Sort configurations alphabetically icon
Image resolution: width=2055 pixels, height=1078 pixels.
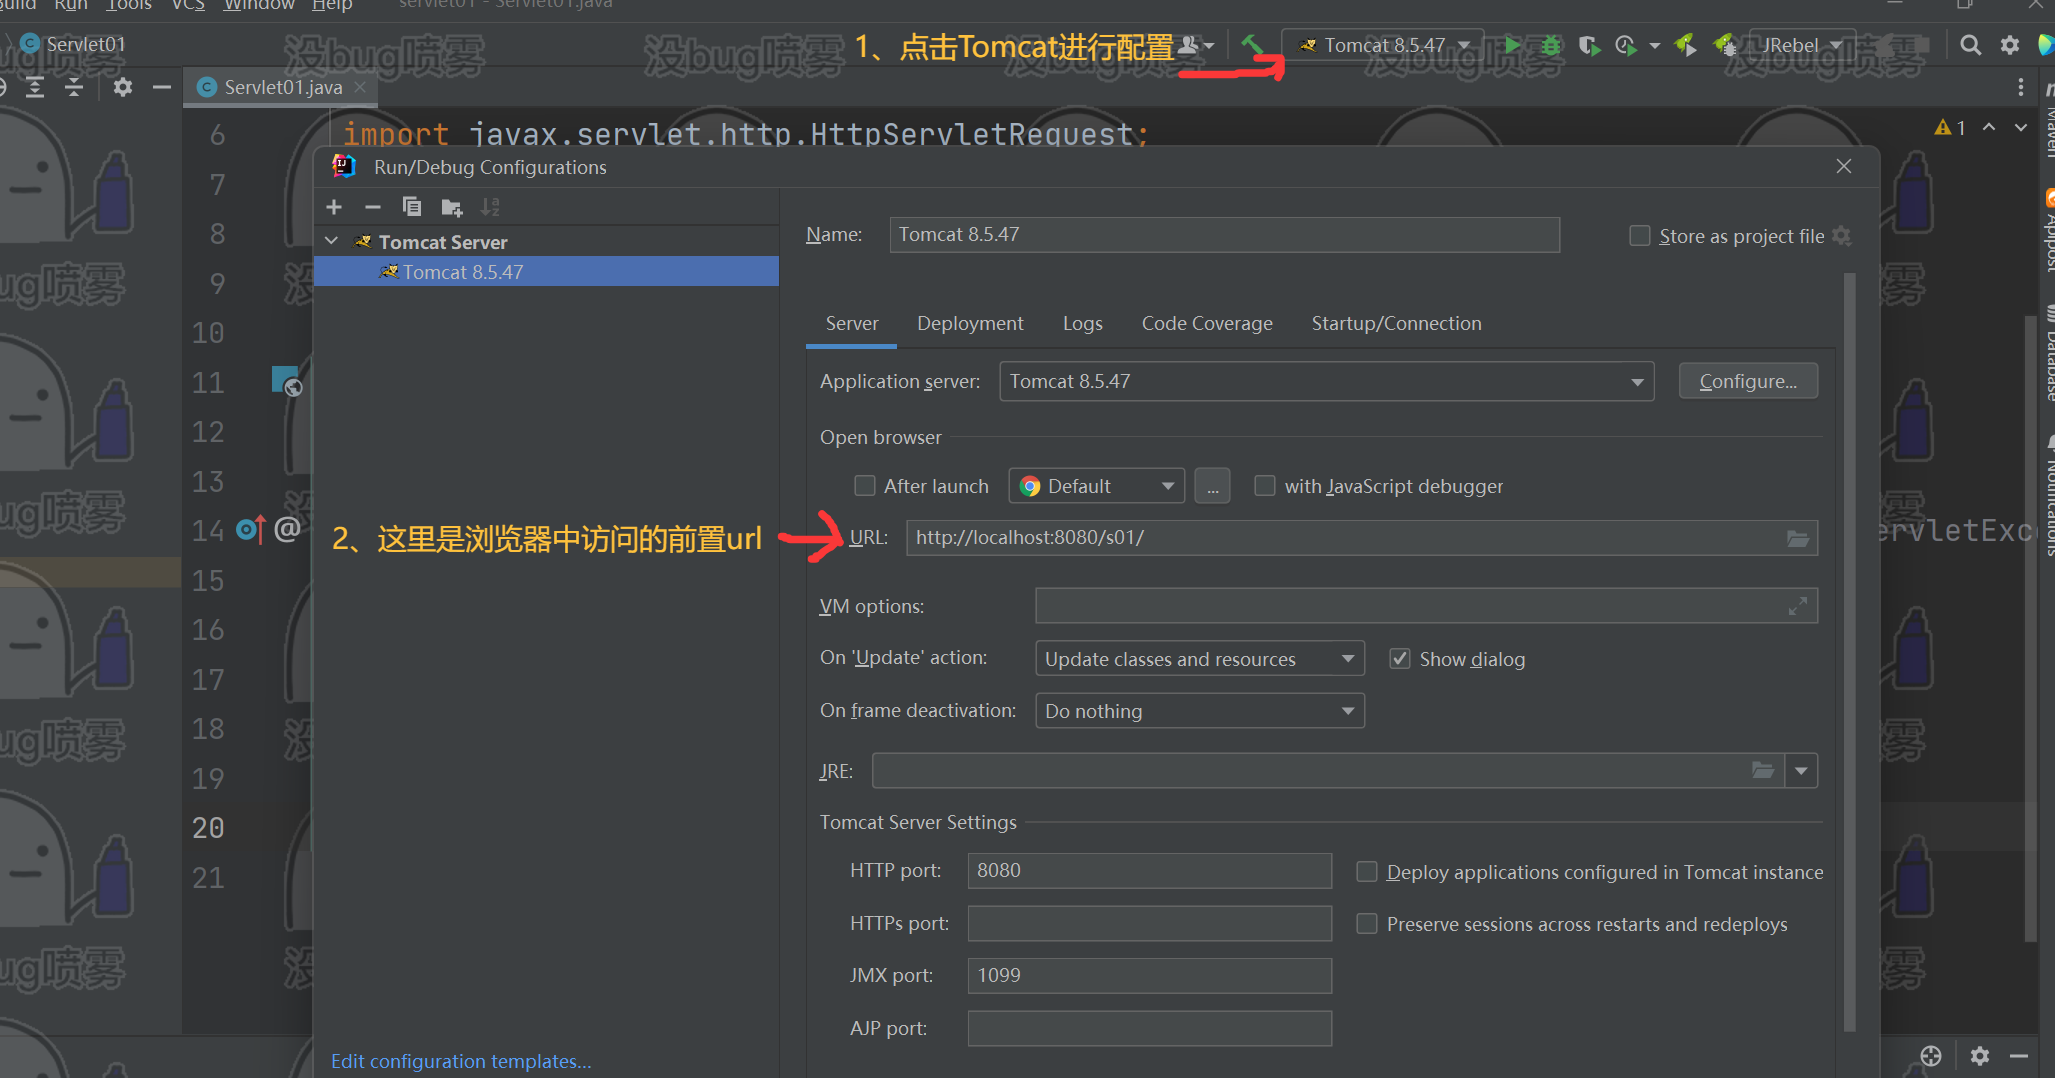pos(490,207)
